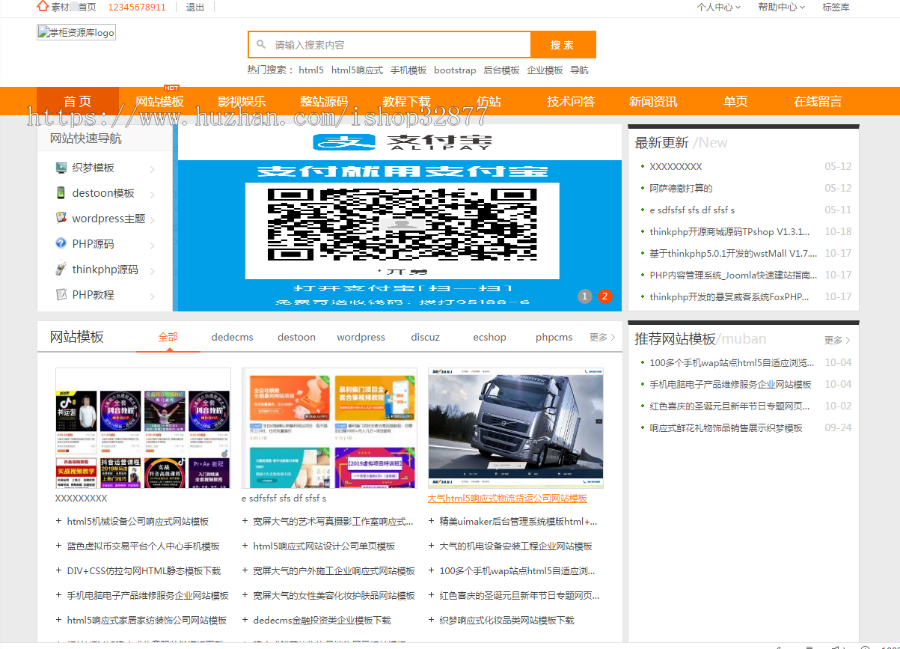
Task: Open 响应式鲜花礼物饰品销售展示织梦模板 entry
Action: pos(726,428)
